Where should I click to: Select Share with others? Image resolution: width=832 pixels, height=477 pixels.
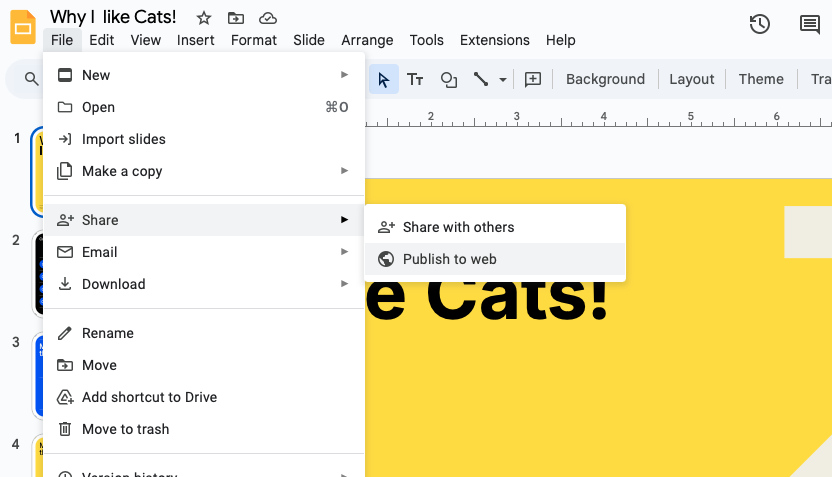click(458, 227)
